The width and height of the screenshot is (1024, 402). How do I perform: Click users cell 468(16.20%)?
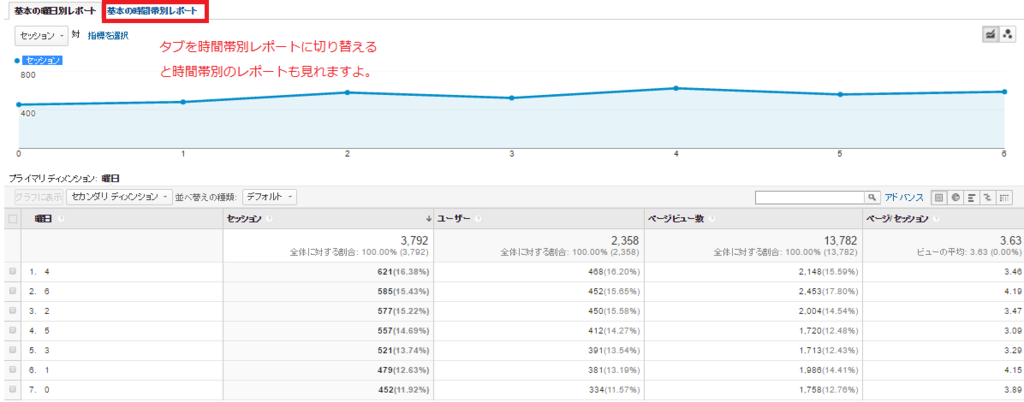[x=613, y=270]
